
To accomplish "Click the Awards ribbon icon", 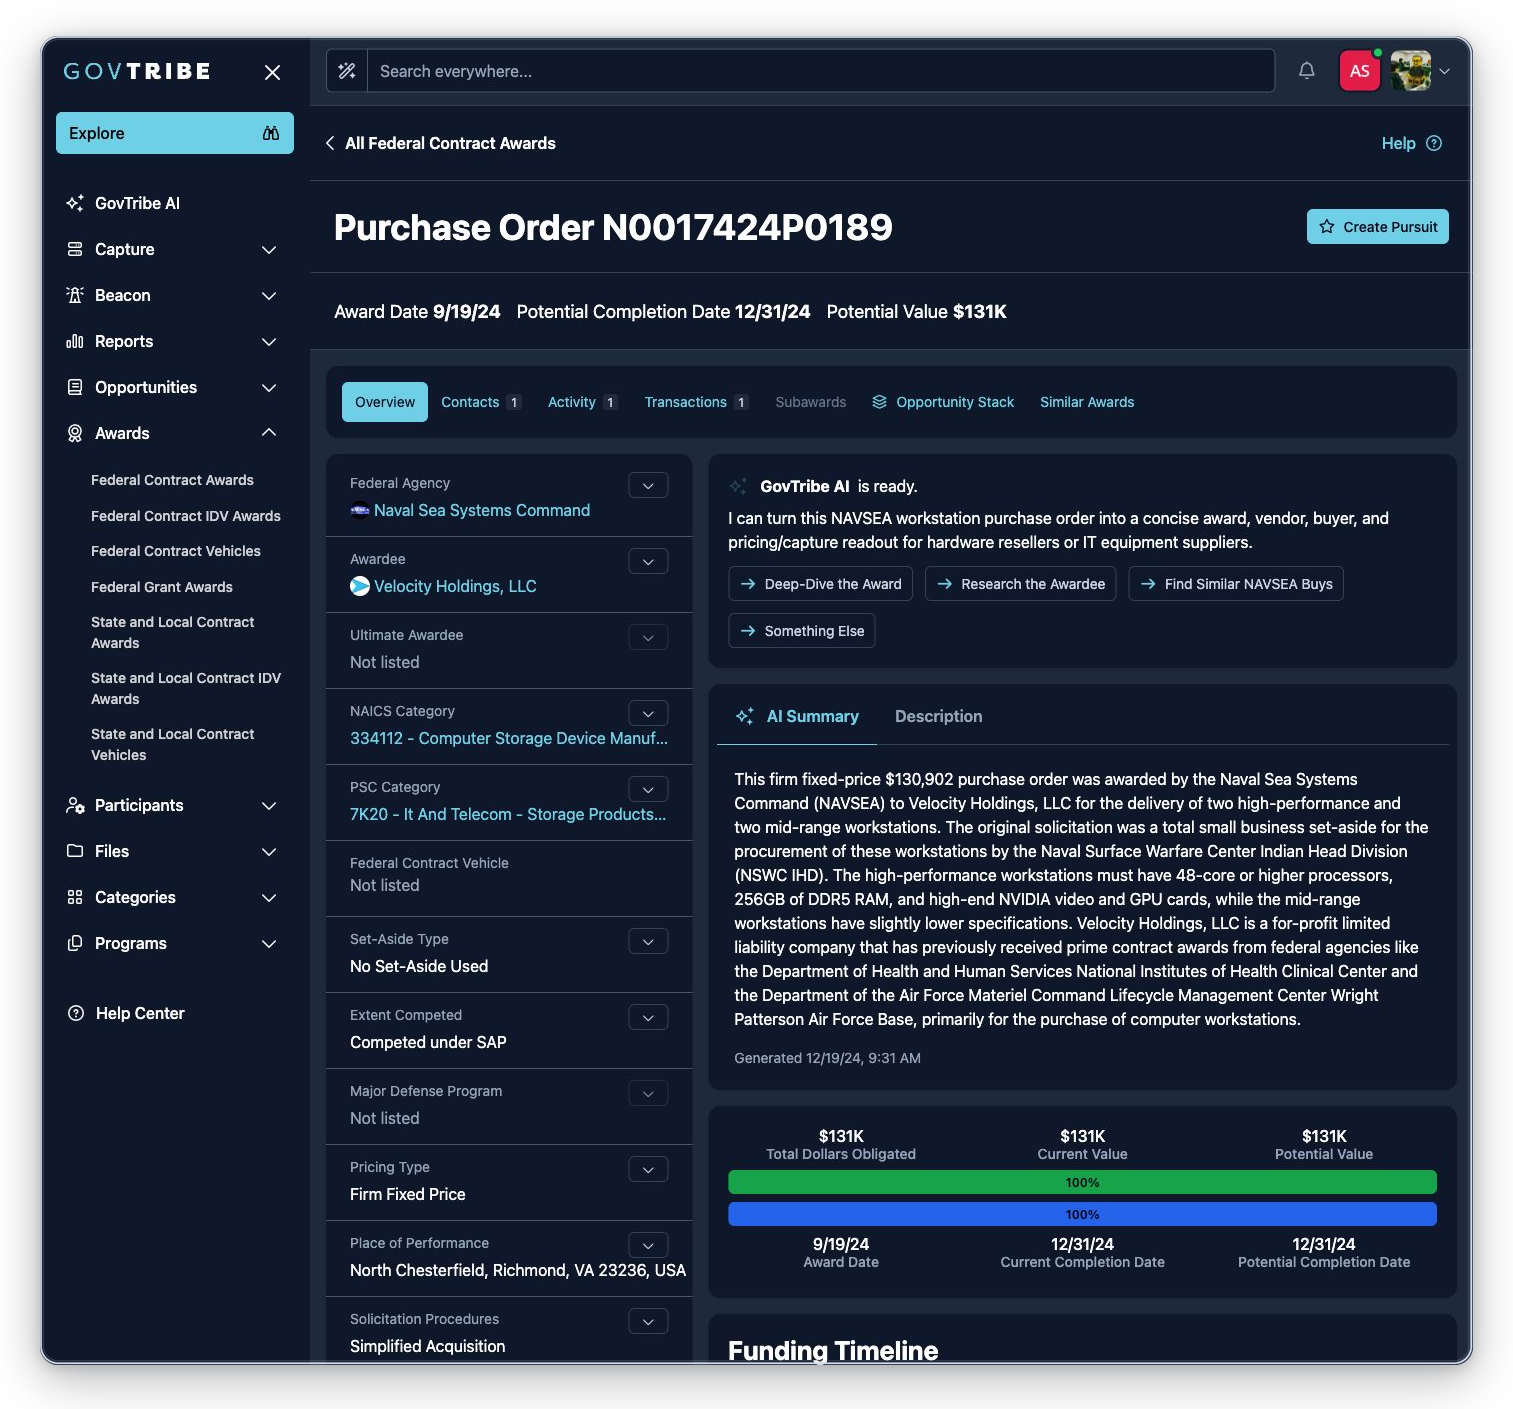I will click(75, 433).
